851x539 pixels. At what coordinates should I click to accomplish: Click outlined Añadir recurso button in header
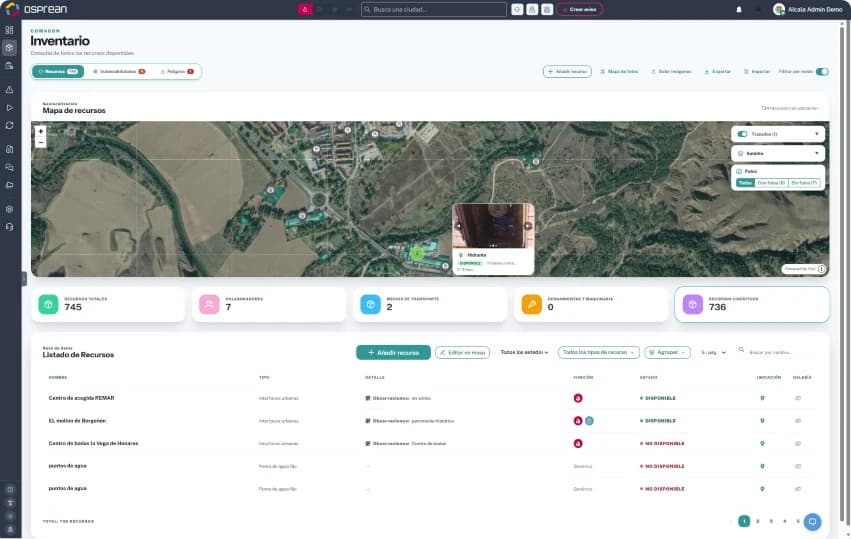(567, 72)
